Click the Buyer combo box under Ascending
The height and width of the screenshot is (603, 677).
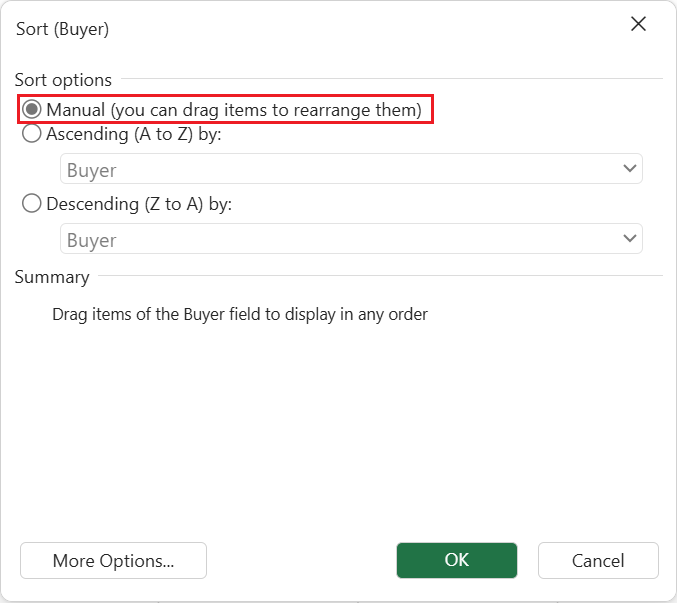click(x=340, y=170)
